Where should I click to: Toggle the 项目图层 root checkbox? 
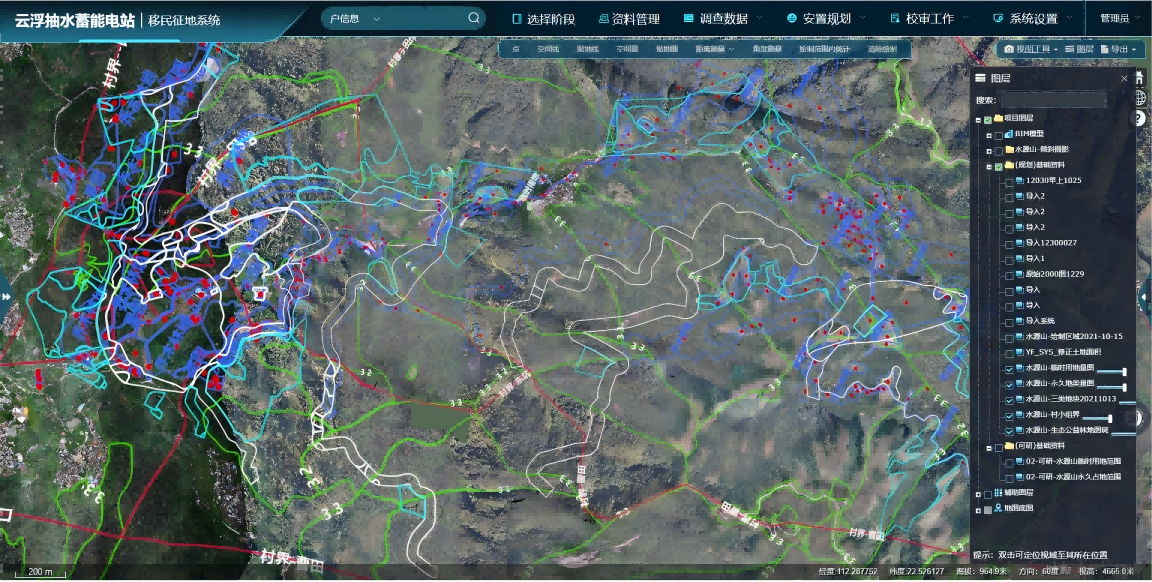coord(988,118)
